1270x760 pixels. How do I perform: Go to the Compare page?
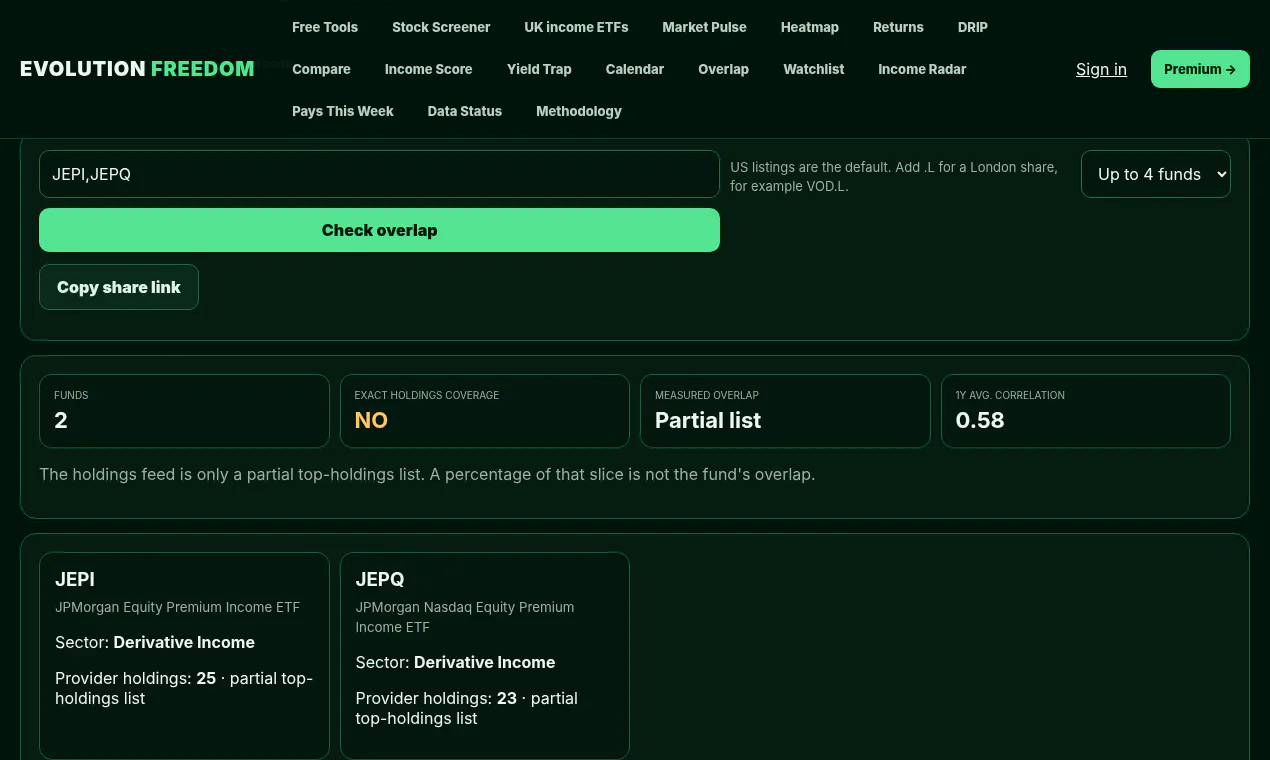click(321, 69)
